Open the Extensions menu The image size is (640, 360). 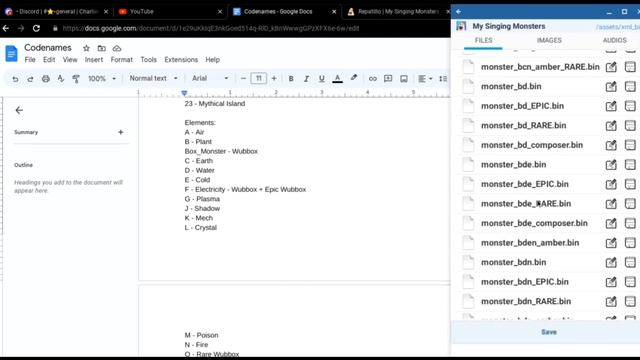pos(181,60)
